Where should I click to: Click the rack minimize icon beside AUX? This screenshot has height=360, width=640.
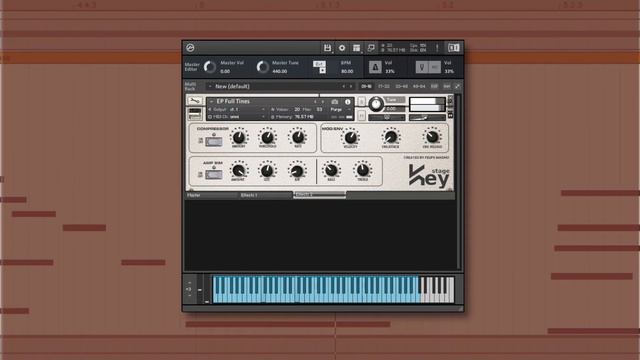458,87
